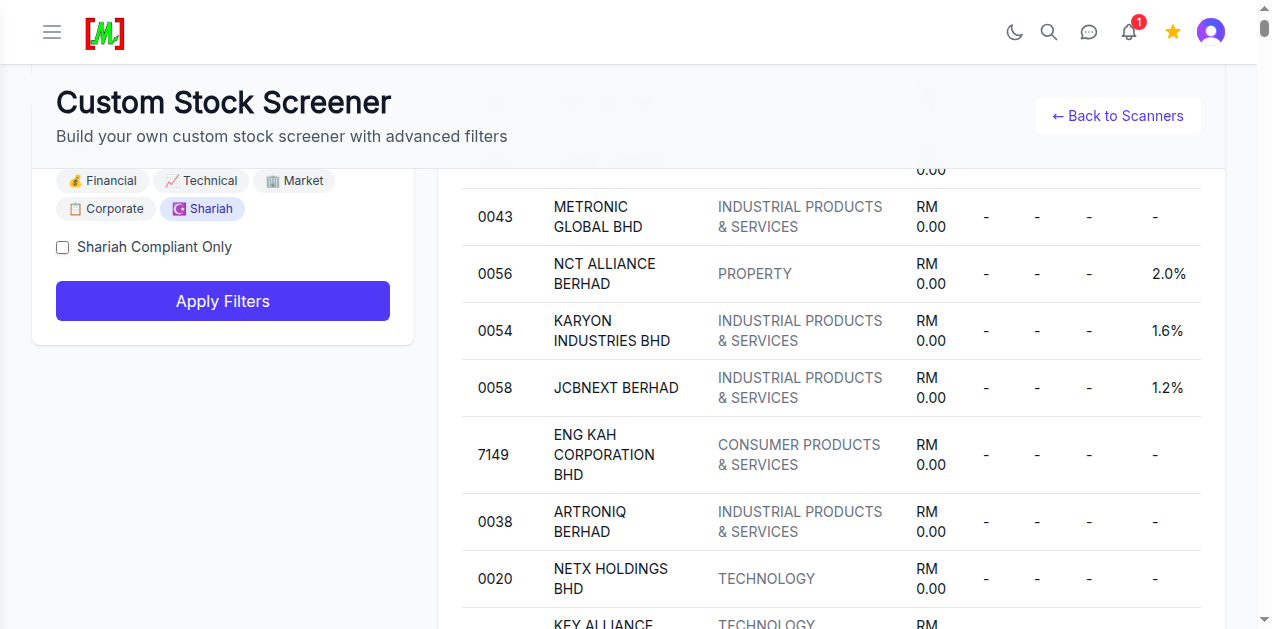Select stock code 0056
Screen dimensions: 1272x629
(x=495, y=274)
